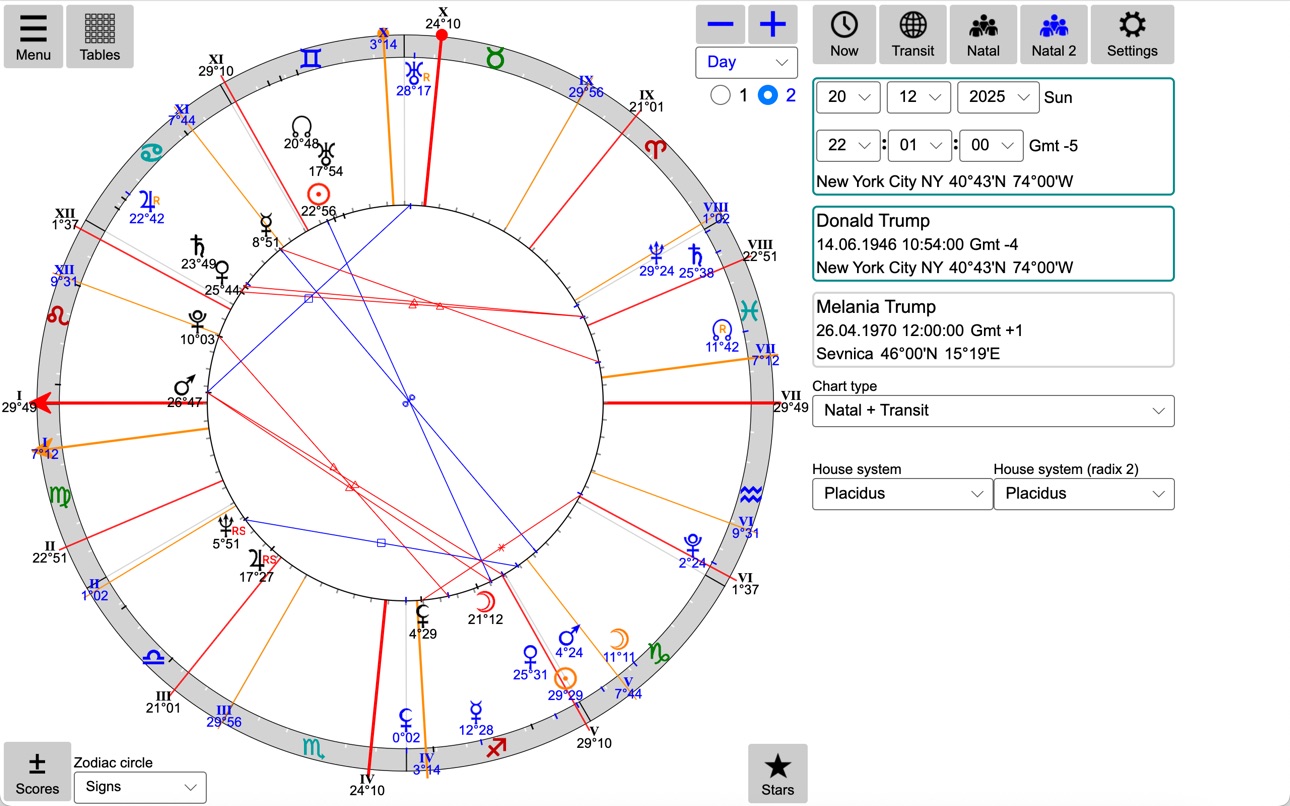Select radio option 1
This screenshot has width=1290, height=806.
pyautogui.click(x=720, y=96)
